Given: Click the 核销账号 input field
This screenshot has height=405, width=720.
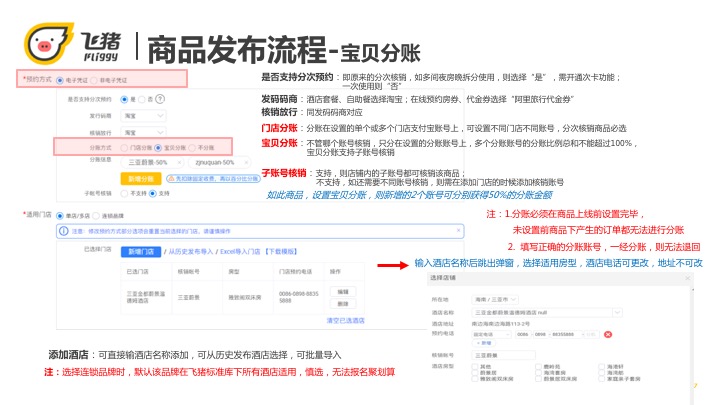Looking at the screenshot, I should 503,355.
